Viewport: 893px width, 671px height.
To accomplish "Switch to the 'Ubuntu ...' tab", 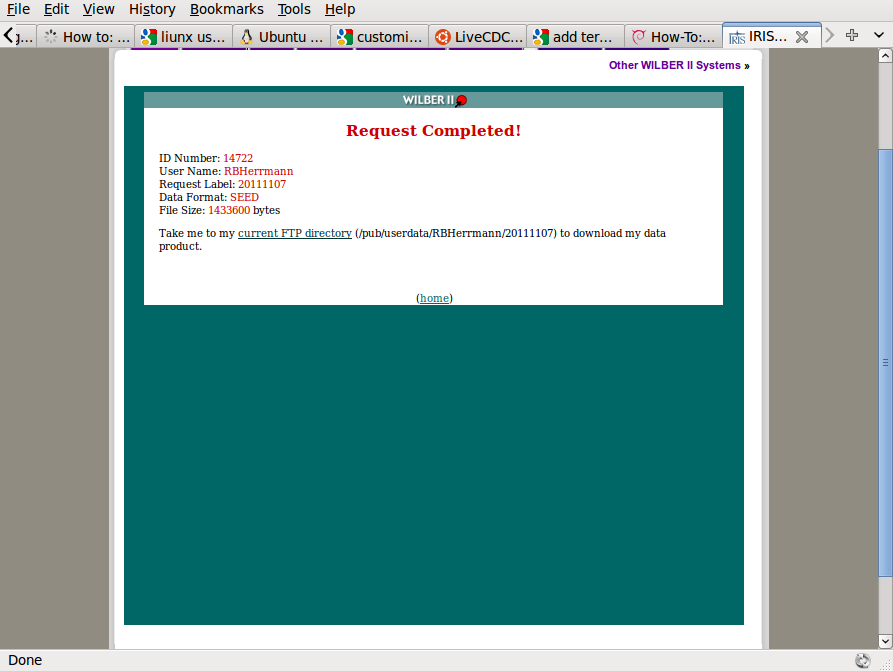I will 282,36.
